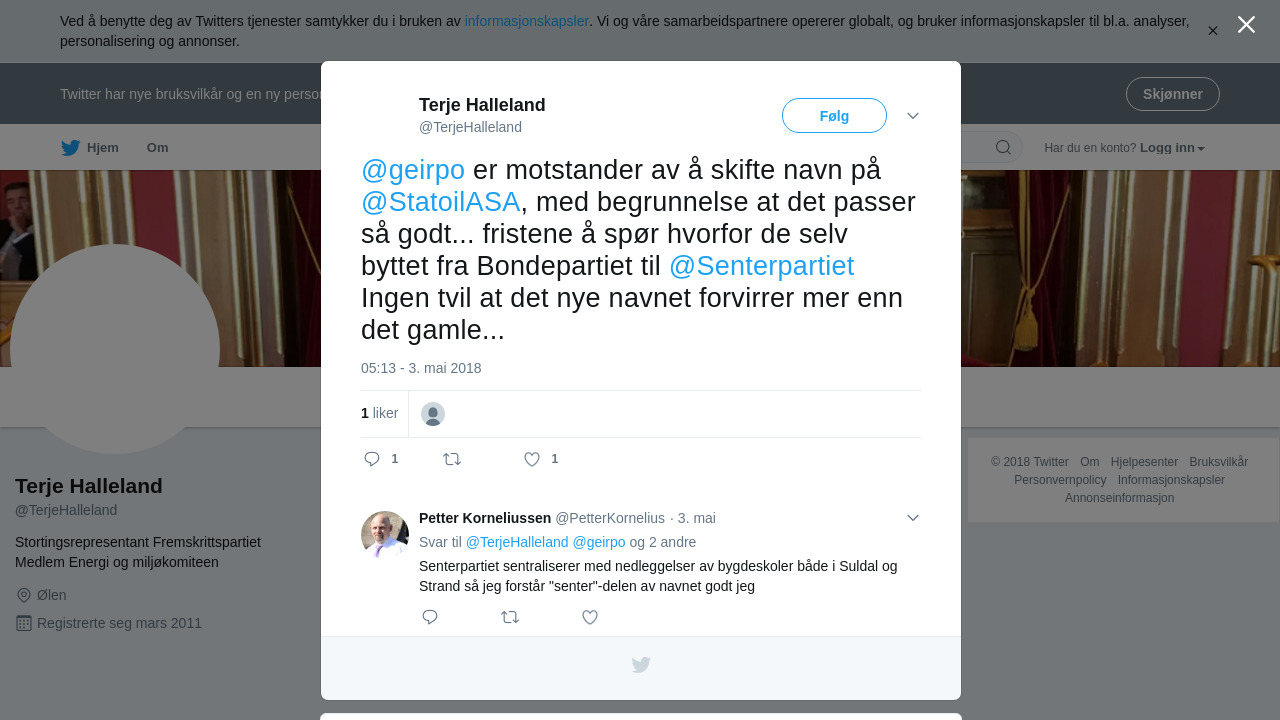Follow Terje Halleland with Følg button
The width and height of the screenshot is (1280, 720).
point(834,116)
